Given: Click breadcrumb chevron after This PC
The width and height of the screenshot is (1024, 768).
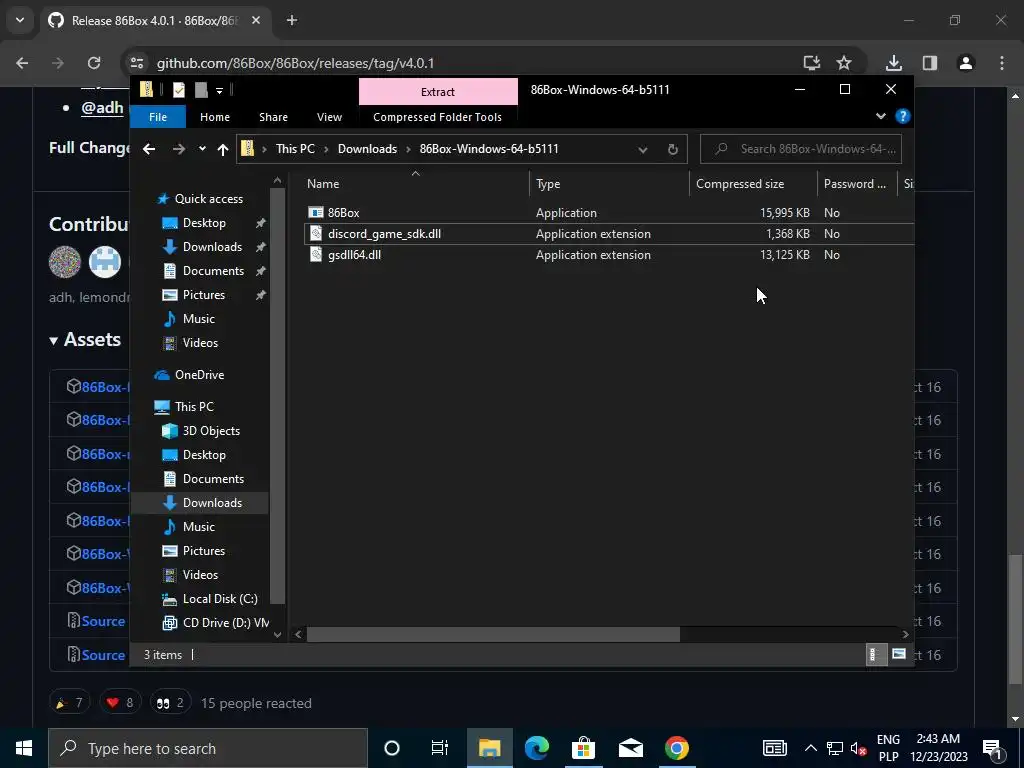Looking at the screenshot, I should click(327, 149).
